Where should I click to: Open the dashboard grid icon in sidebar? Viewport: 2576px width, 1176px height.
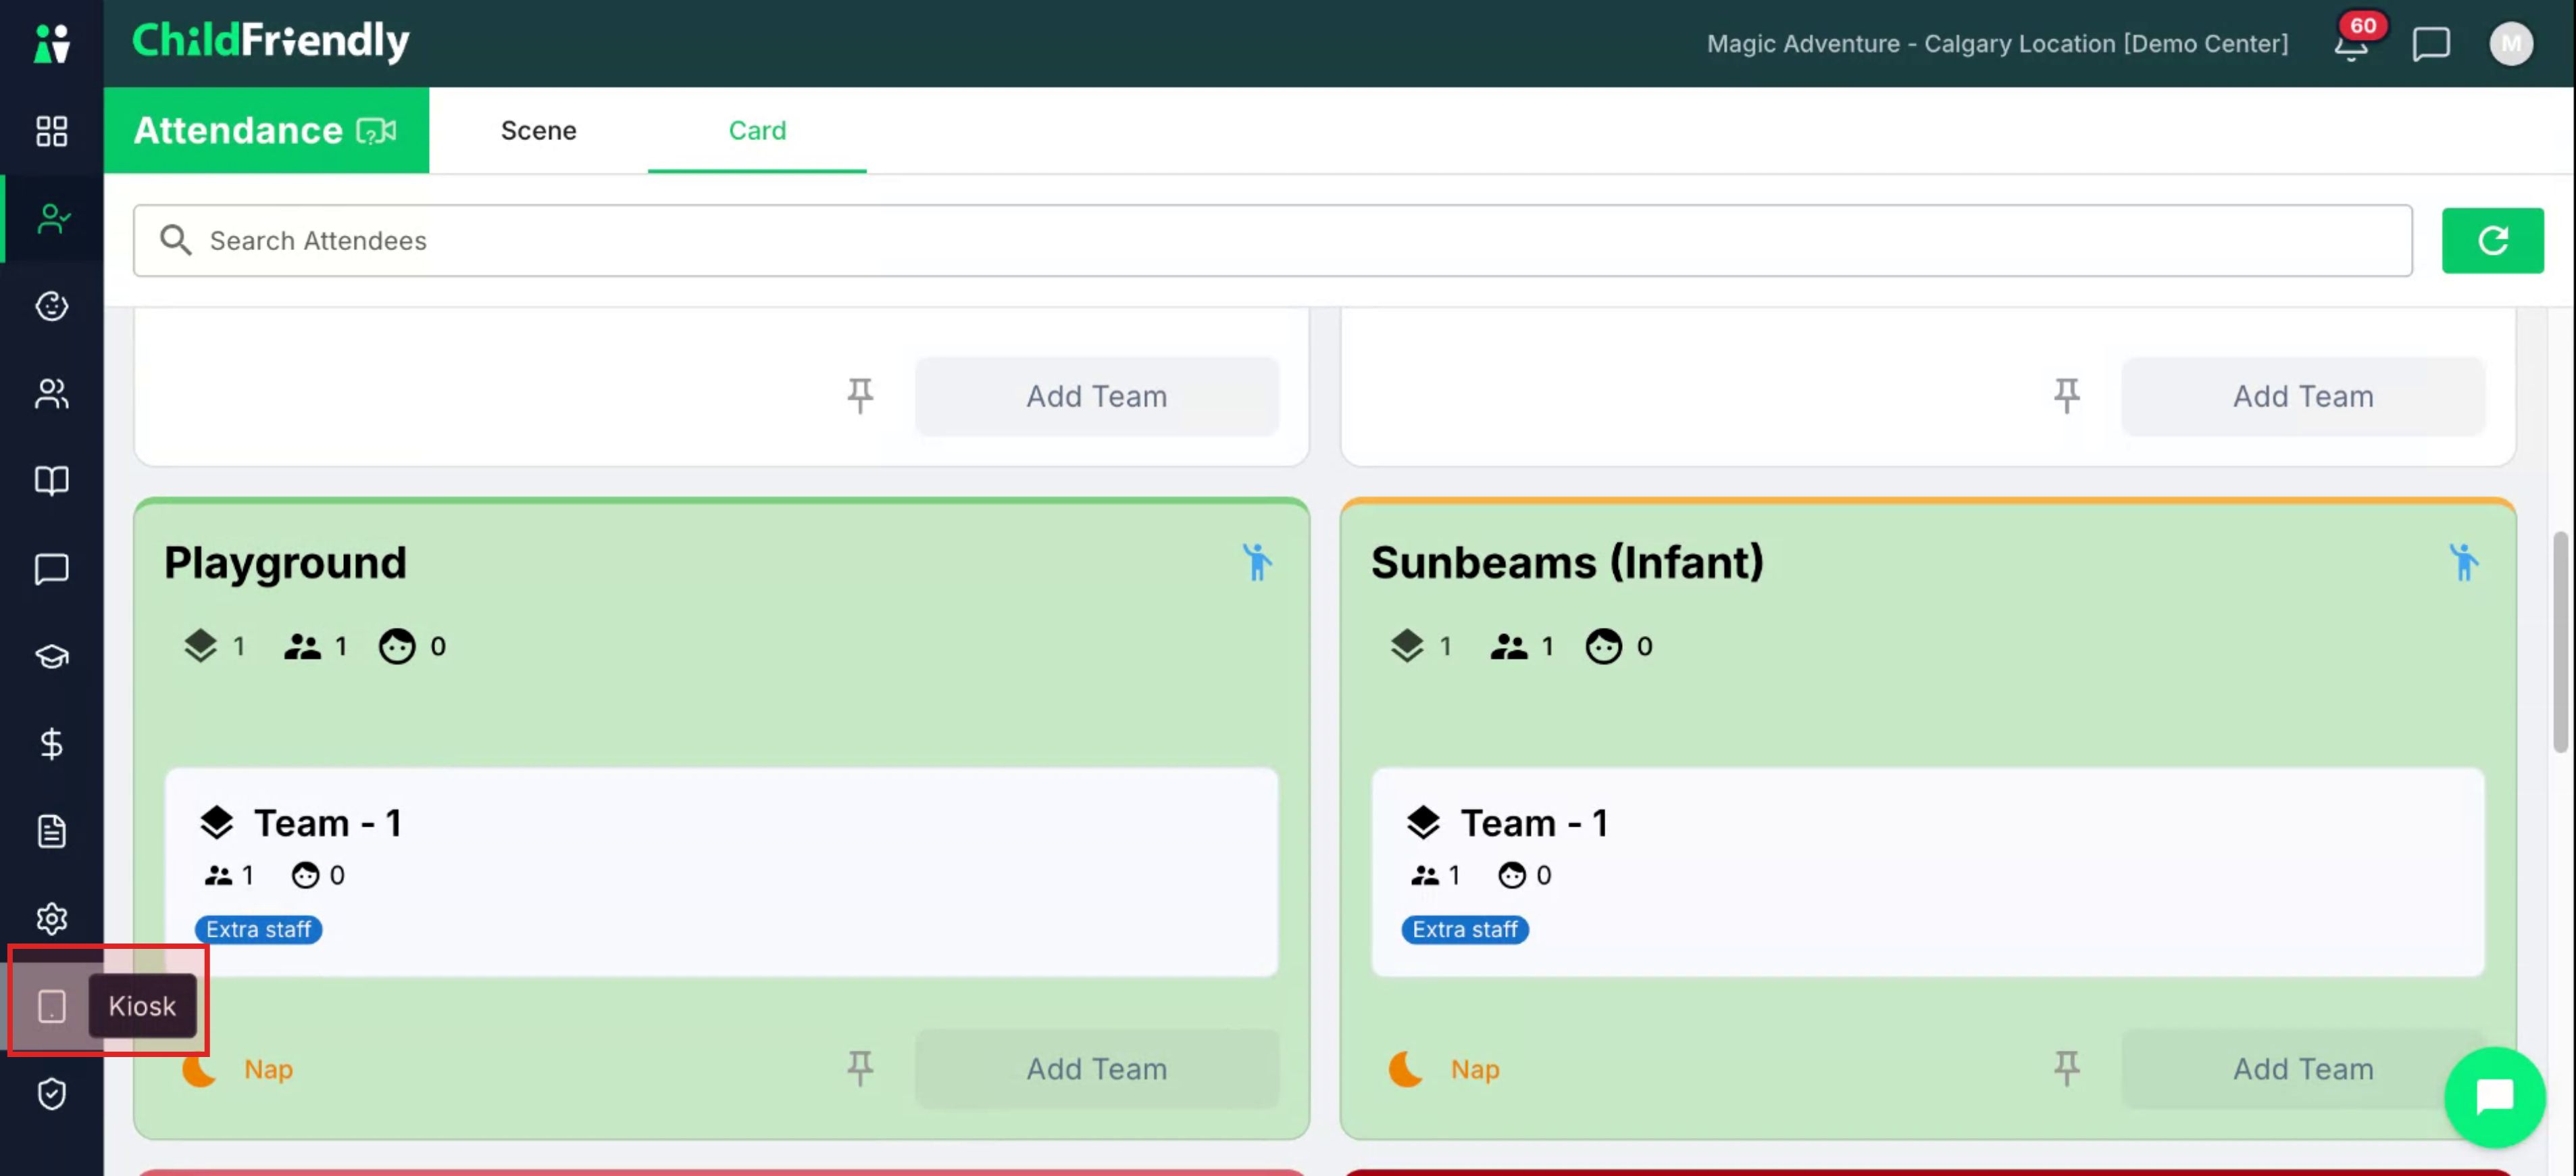point(51,131)
